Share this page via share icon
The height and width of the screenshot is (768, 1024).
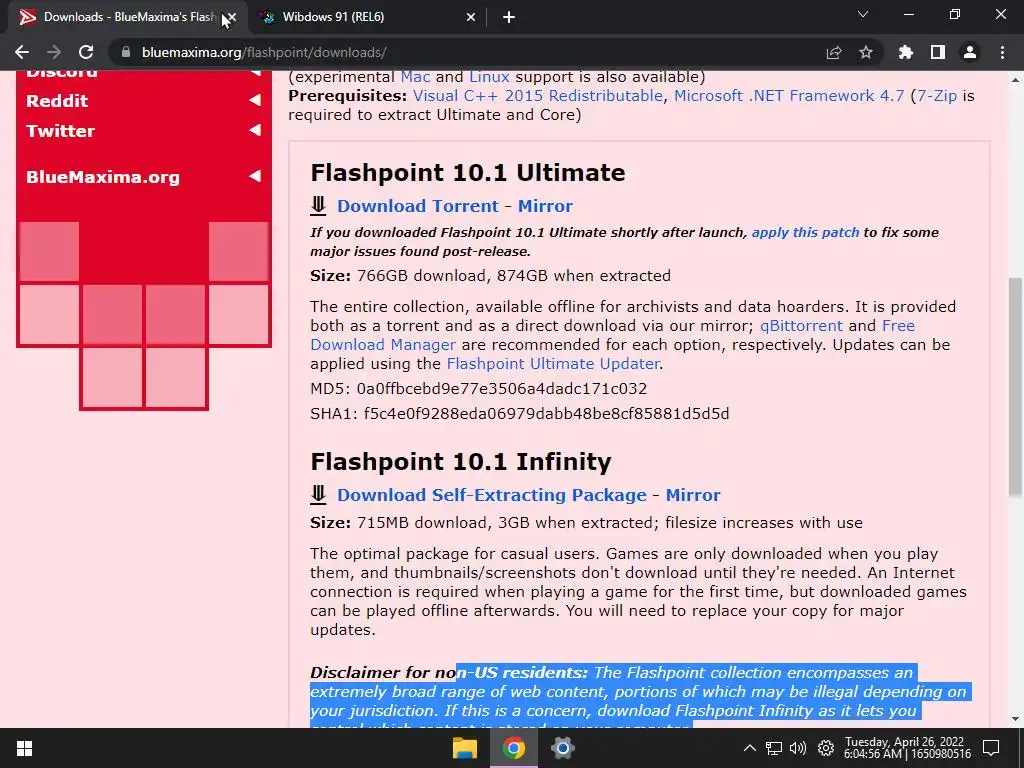point(834,52)
